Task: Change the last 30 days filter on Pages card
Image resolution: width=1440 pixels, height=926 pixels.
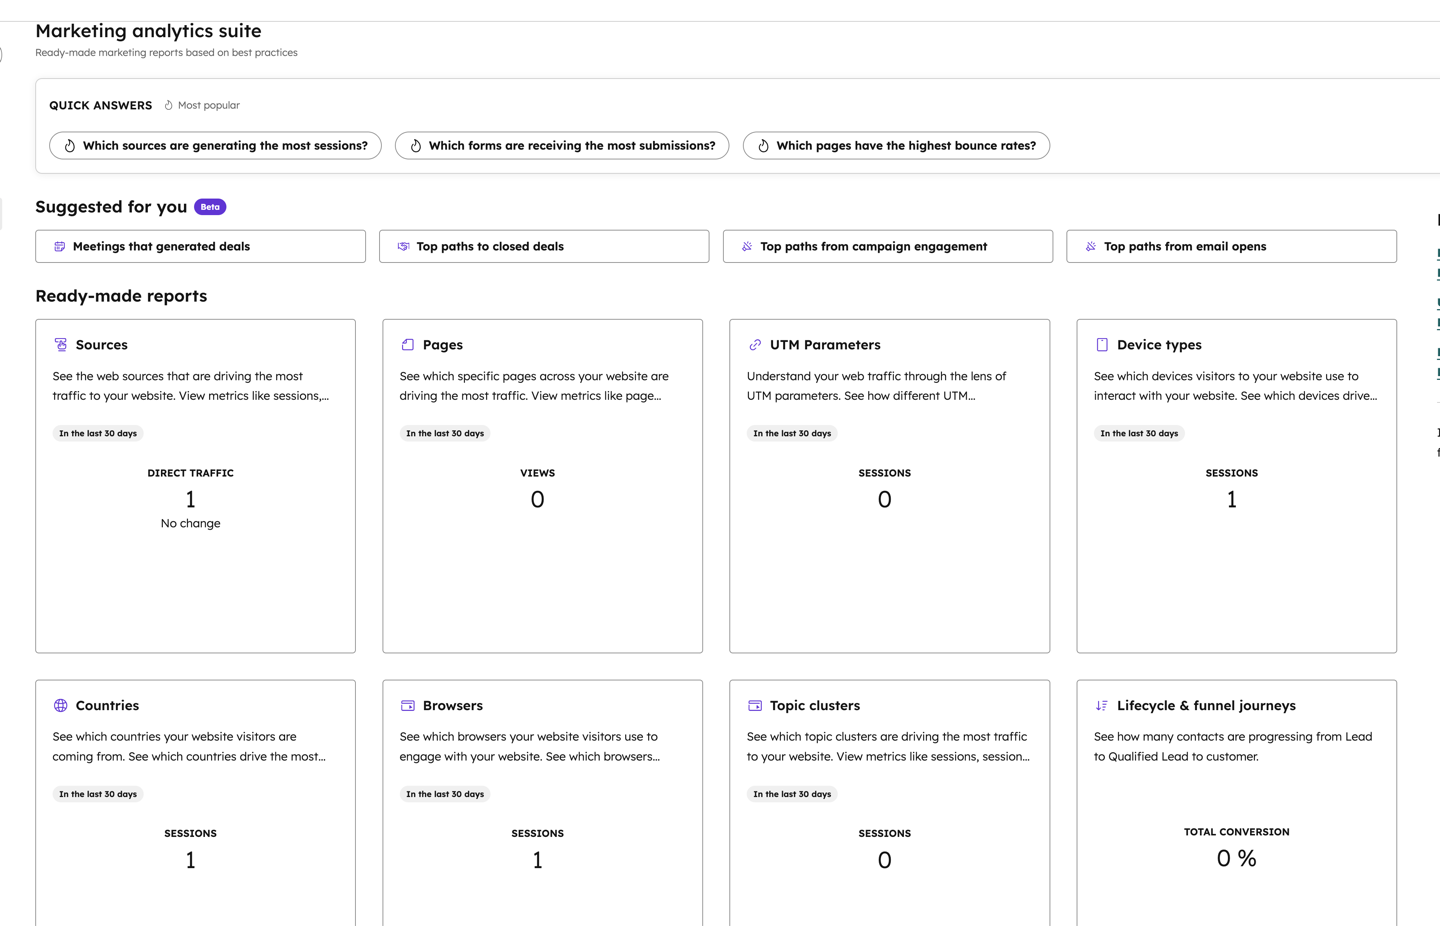Action: (445, 433)
